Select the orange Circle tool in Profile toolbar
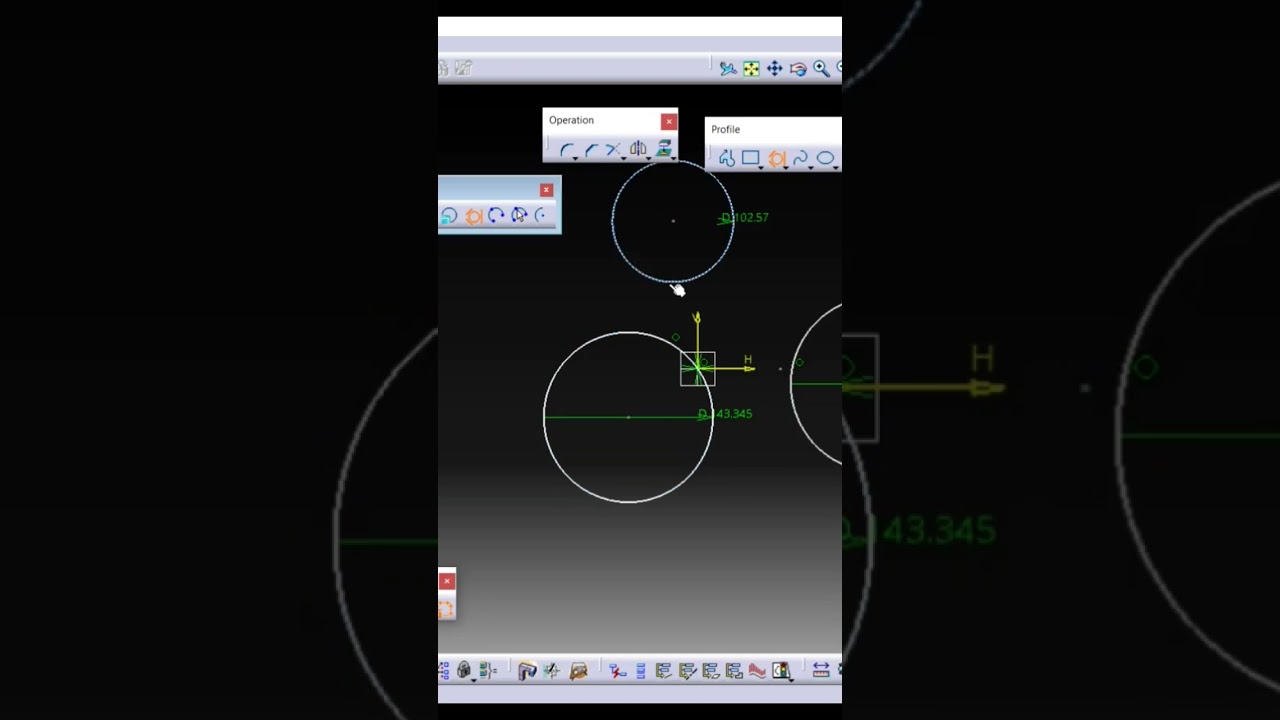The image size is (1280, 720). (x=776, y=158)
